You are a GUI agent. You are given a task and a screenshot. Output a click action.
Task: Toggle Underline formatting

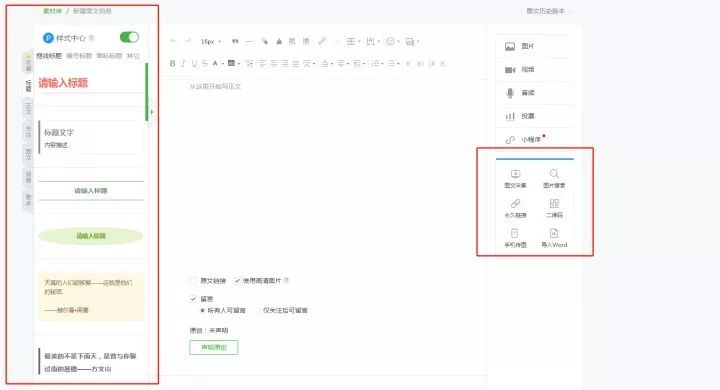pos(194,63)
